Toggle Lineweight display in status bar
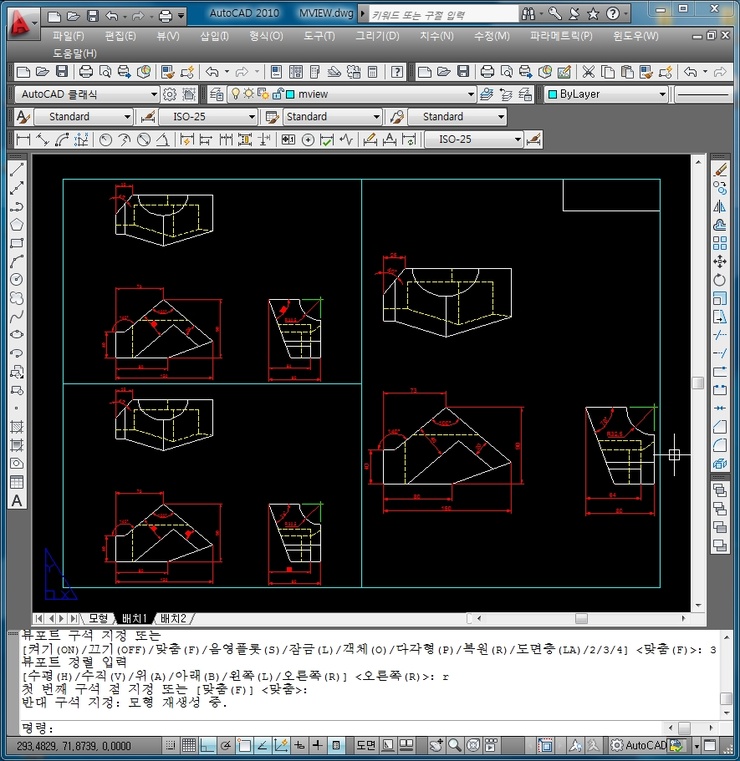The height and width of the screenshot is (761, 740). point(317,745)
